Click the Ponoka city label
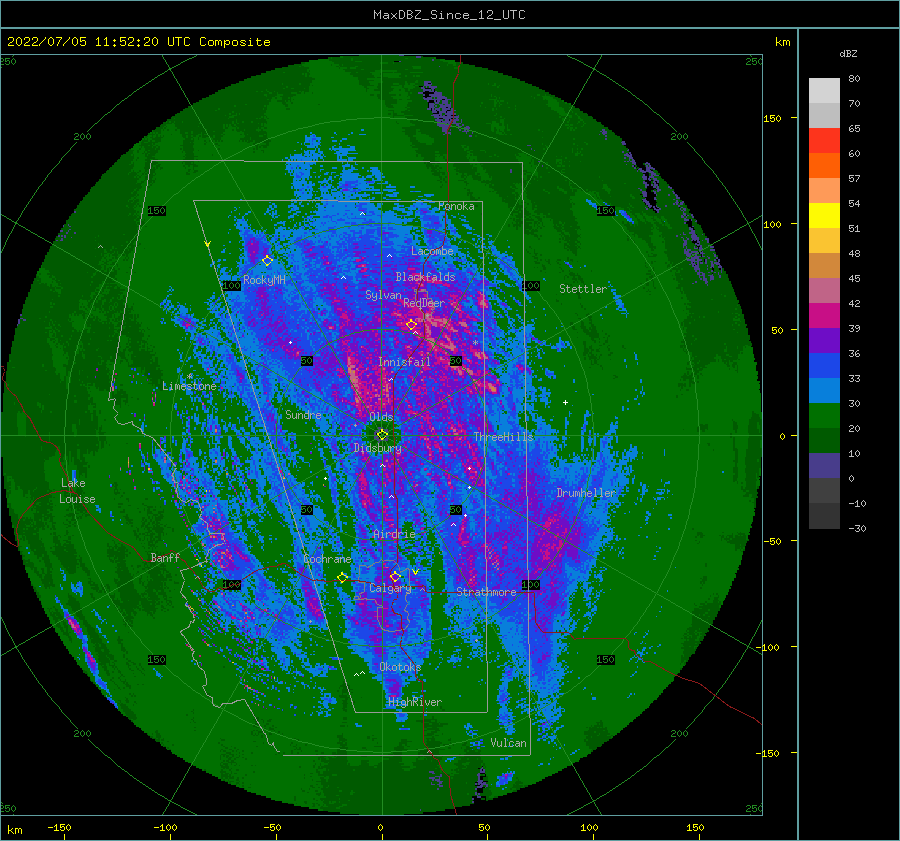 456,206
